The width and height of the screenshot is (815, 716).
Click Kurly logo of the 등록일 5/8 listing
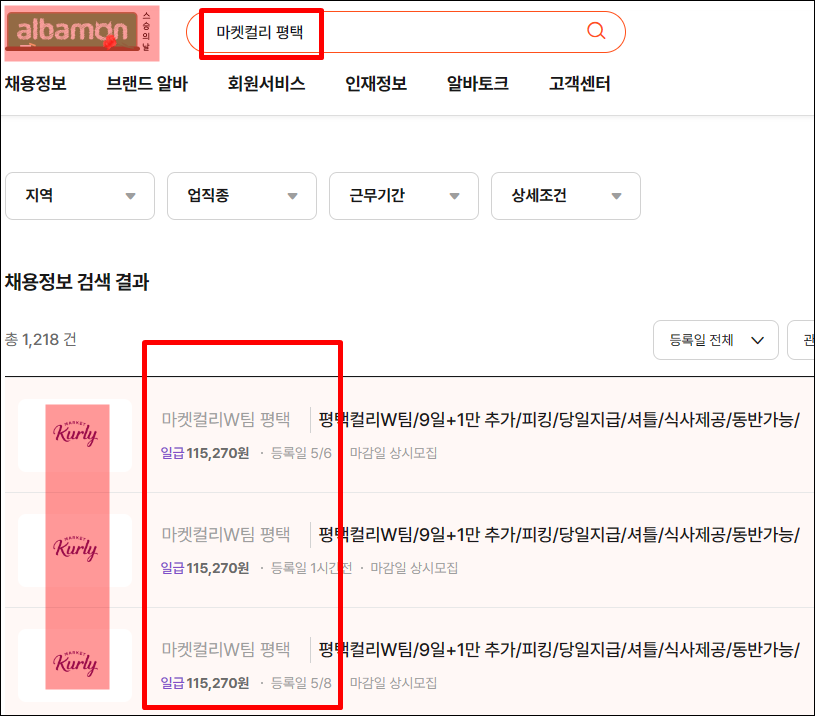click(75, 665)
